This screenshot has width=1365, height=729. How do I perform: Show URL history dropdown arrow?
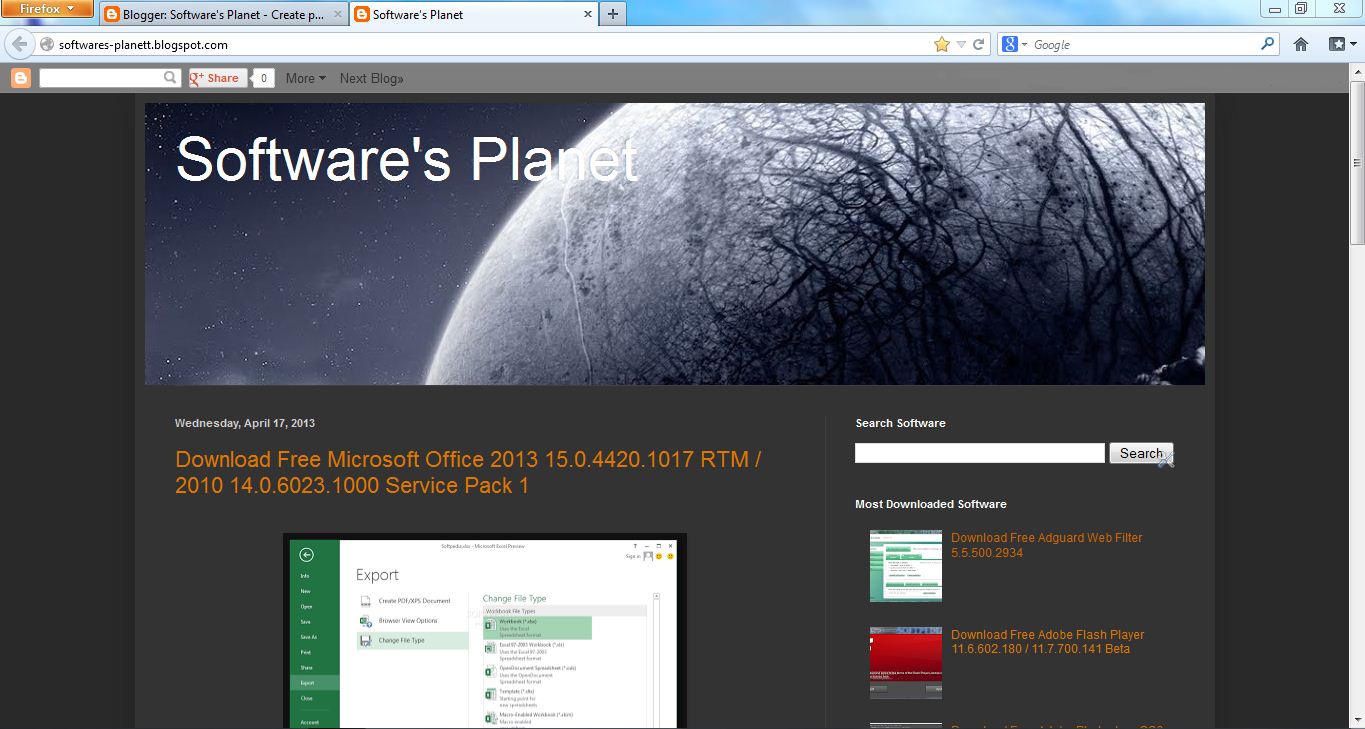point(961,45)
